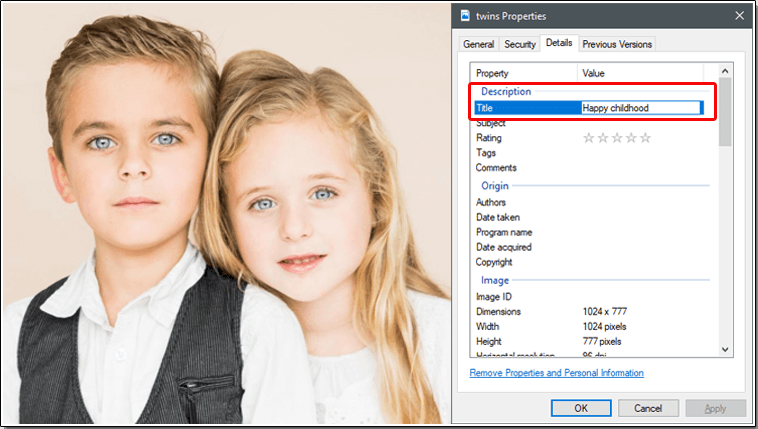The height and width of the screenshot is (429, 758).
Task: Click the Description section heading
Action: (506, 91)
